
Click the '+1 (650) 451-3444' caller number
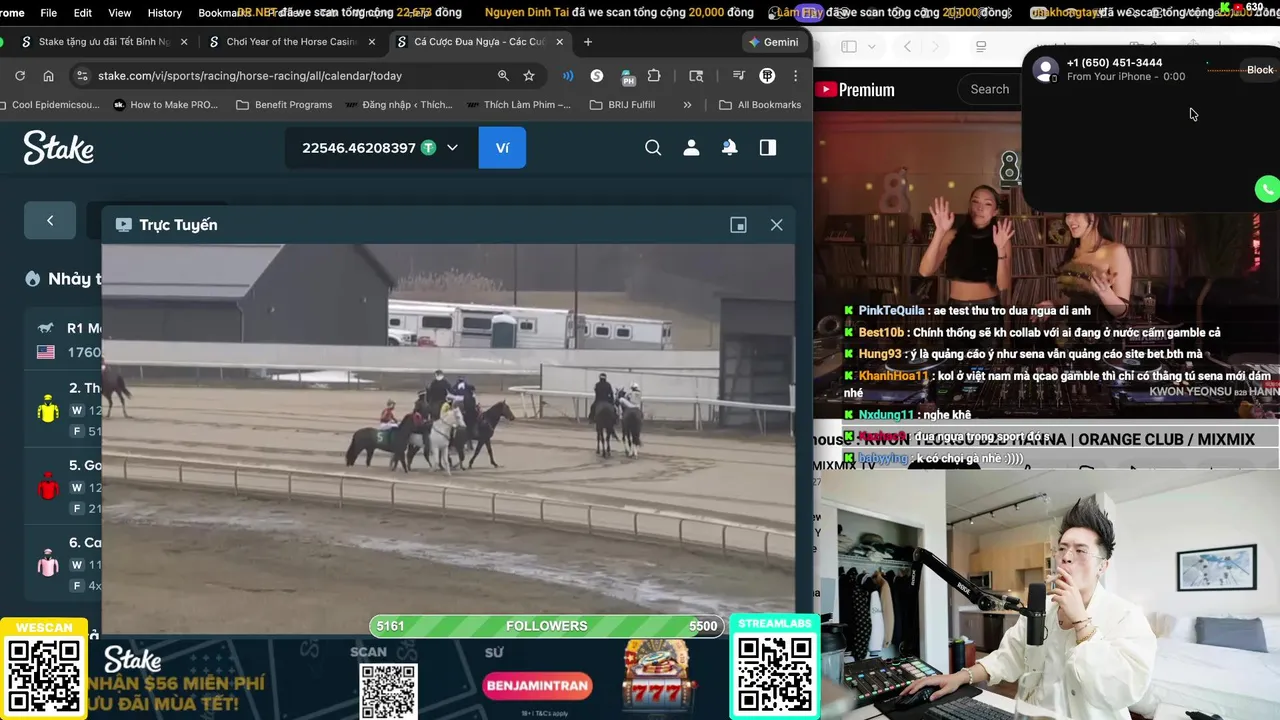(1114, 63)
